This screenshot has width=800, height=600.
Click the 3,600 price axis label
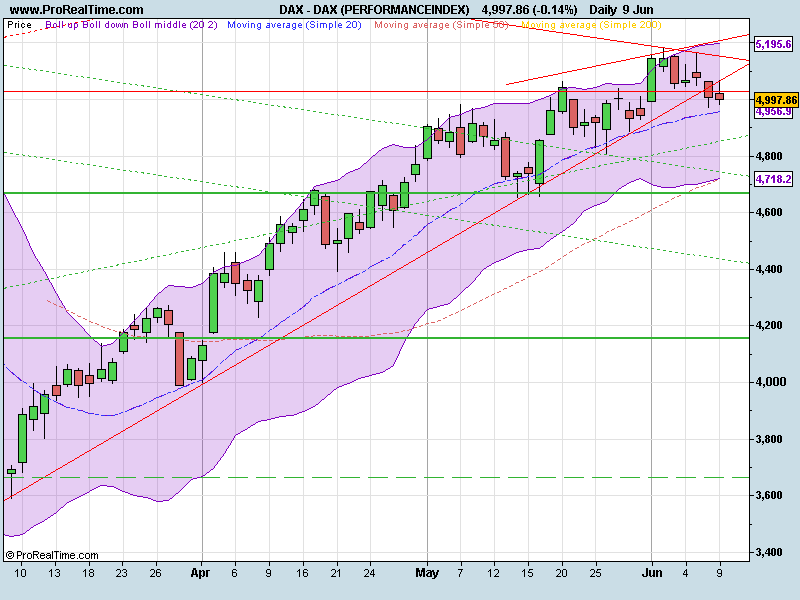(x=768, y=495)
